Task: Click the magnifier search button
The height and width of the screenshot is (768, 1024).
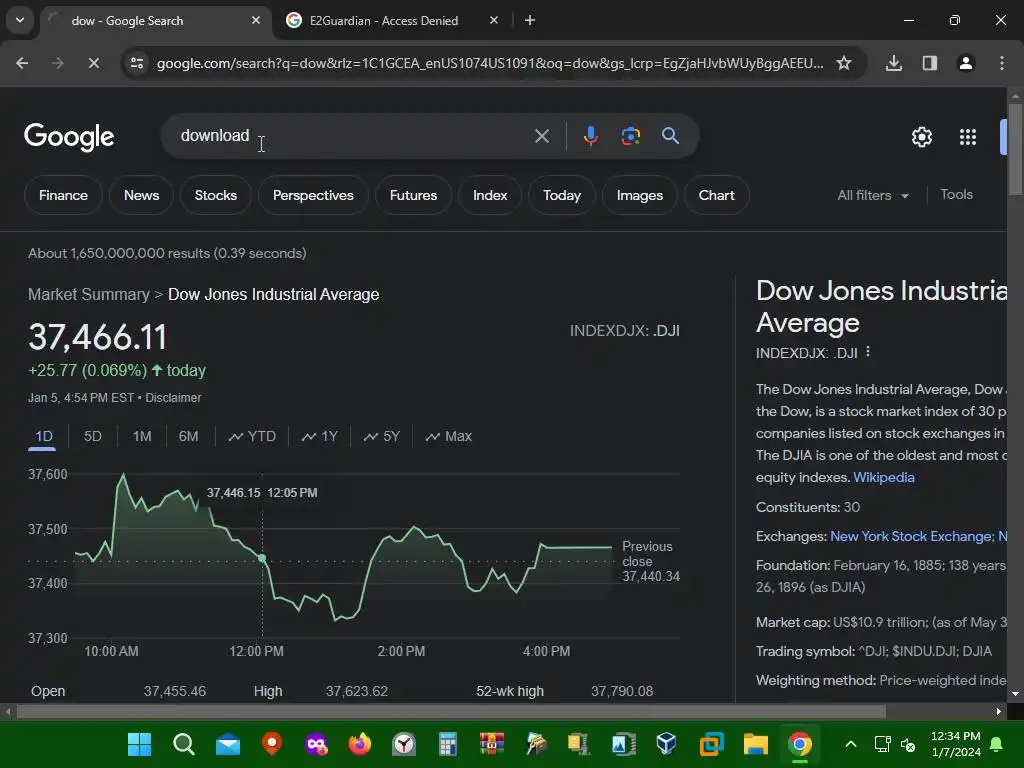Action: click(x=670, y=136)
